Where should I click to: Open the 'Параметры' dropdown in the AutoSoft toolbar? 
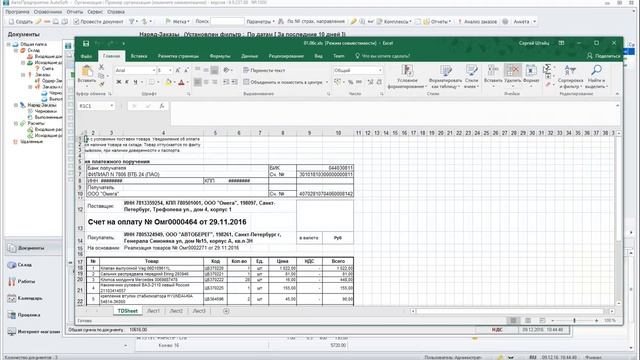pos(261,22)
